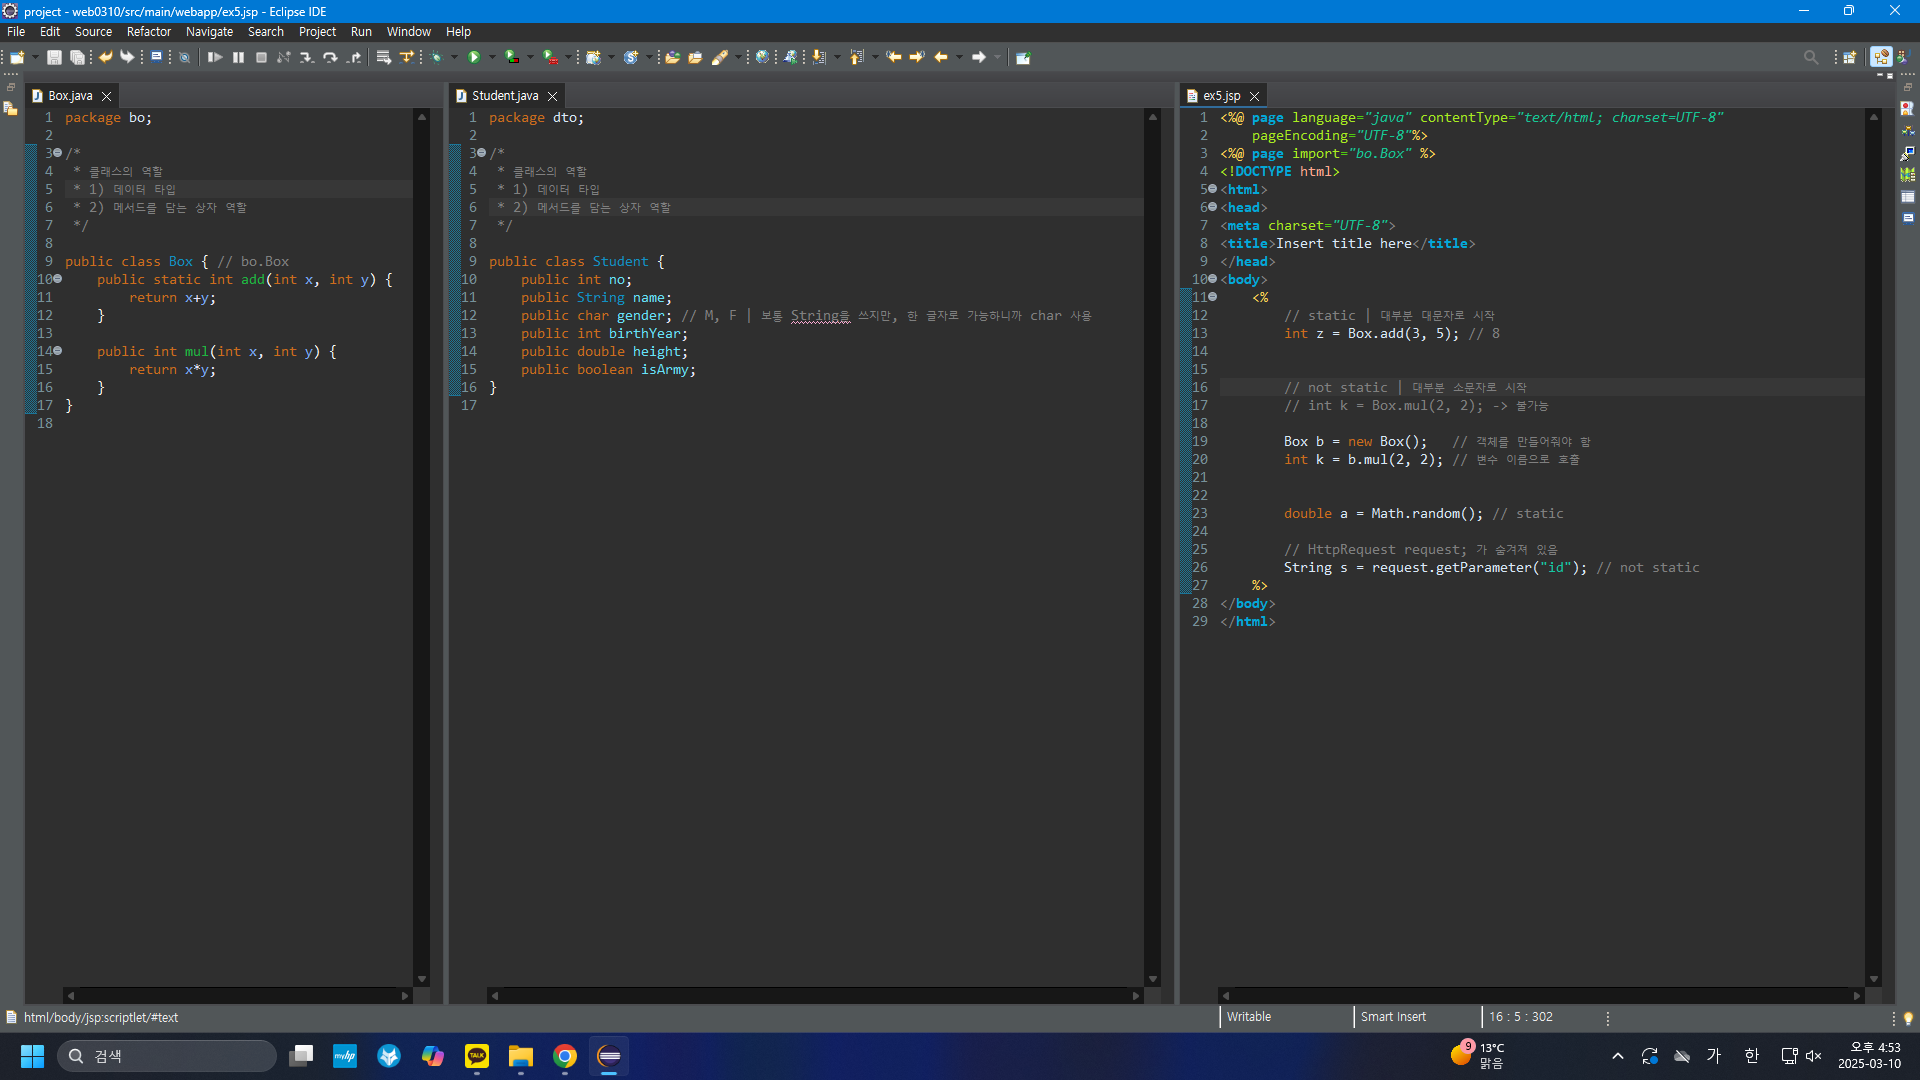This screenshot has width=1920, height=1080.
Task: Click the Save All toolbar icon
Action: click(x=77, y=58)
